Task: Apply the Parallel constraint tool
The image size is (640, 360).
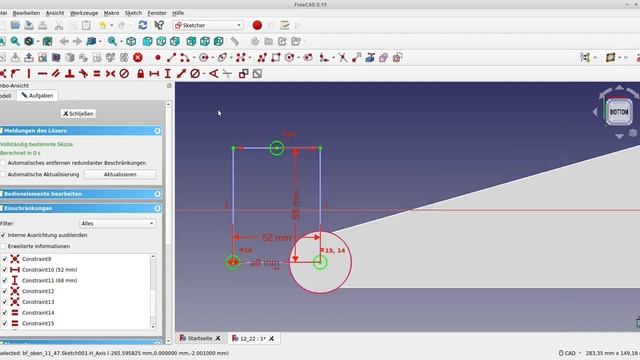Action: tap(56, 73)
